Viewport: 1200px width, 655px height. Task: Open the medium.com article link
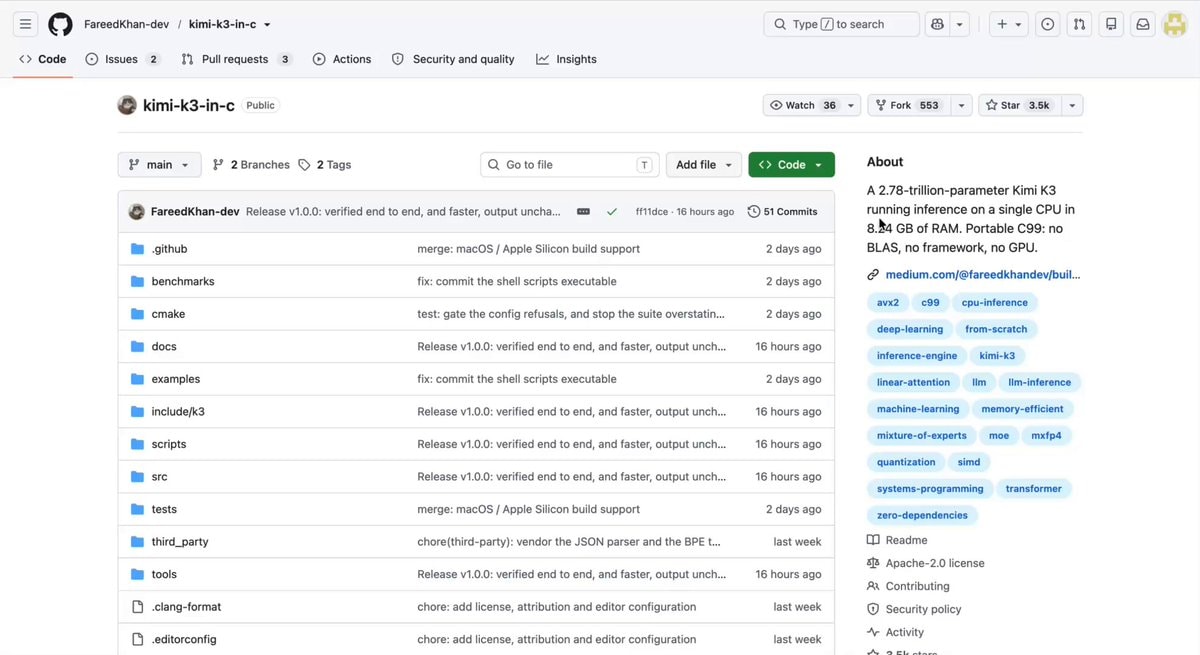[982, 275]
